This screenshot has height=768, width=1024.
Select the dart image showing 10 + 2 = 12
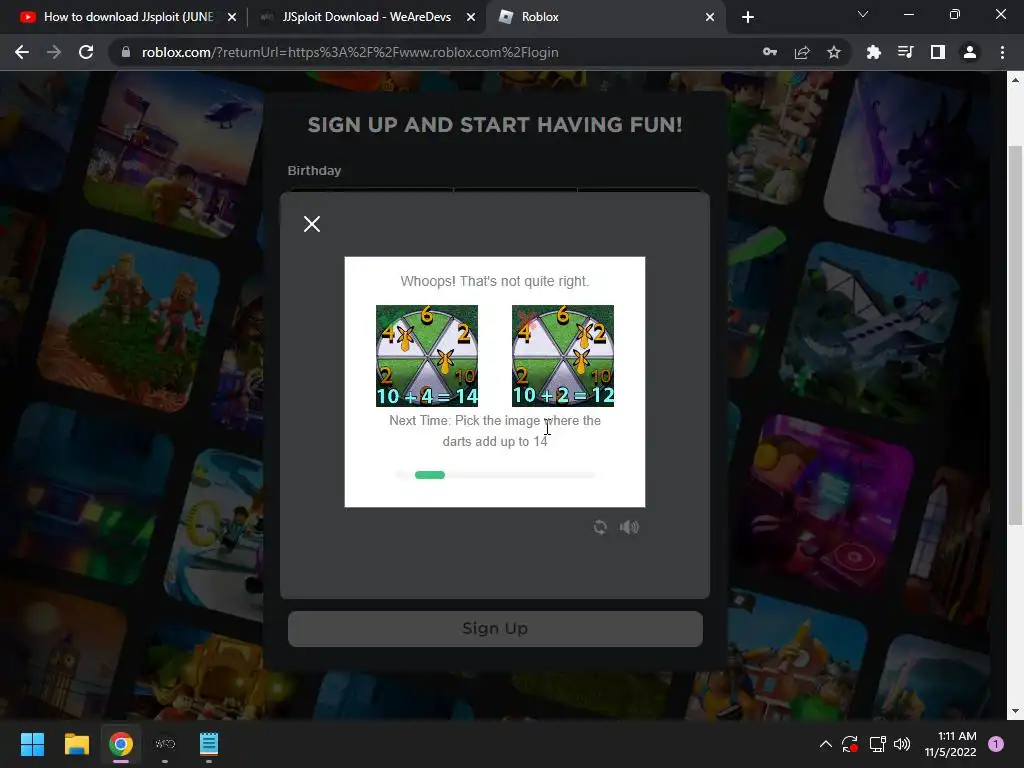click(563, 356)
